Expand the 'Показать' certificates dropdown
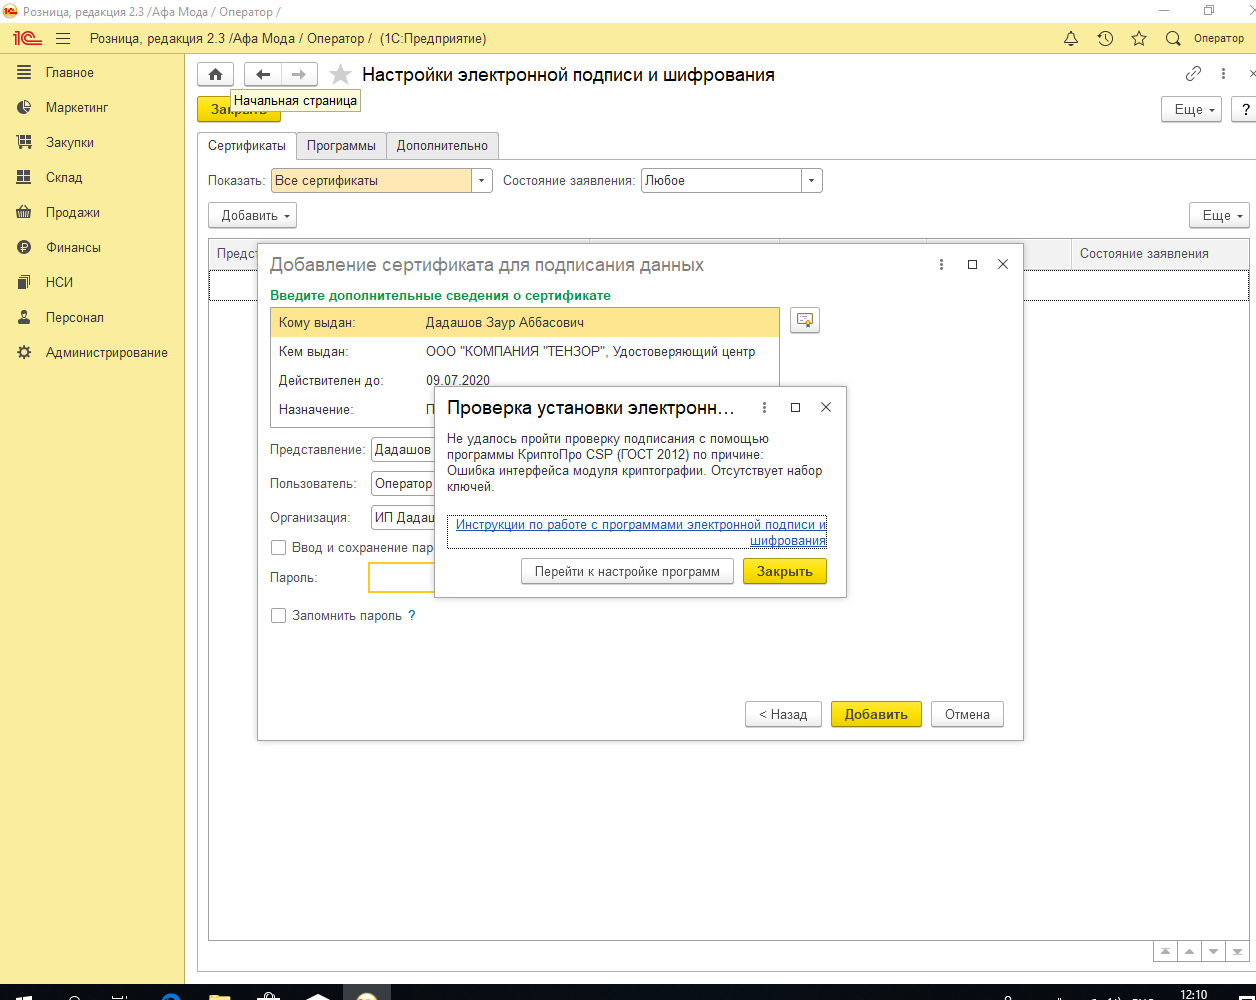1256x1000 pixels. [x=482, y=181]
